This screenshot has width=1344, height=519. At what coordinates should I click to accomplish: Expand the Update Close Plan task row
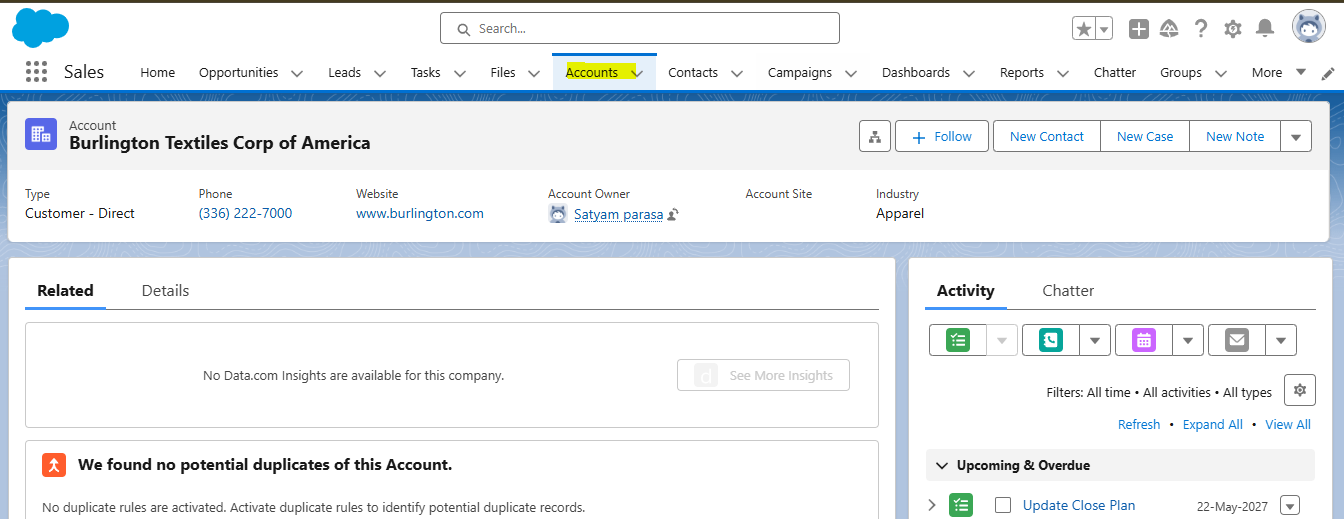tap(932, 505)
